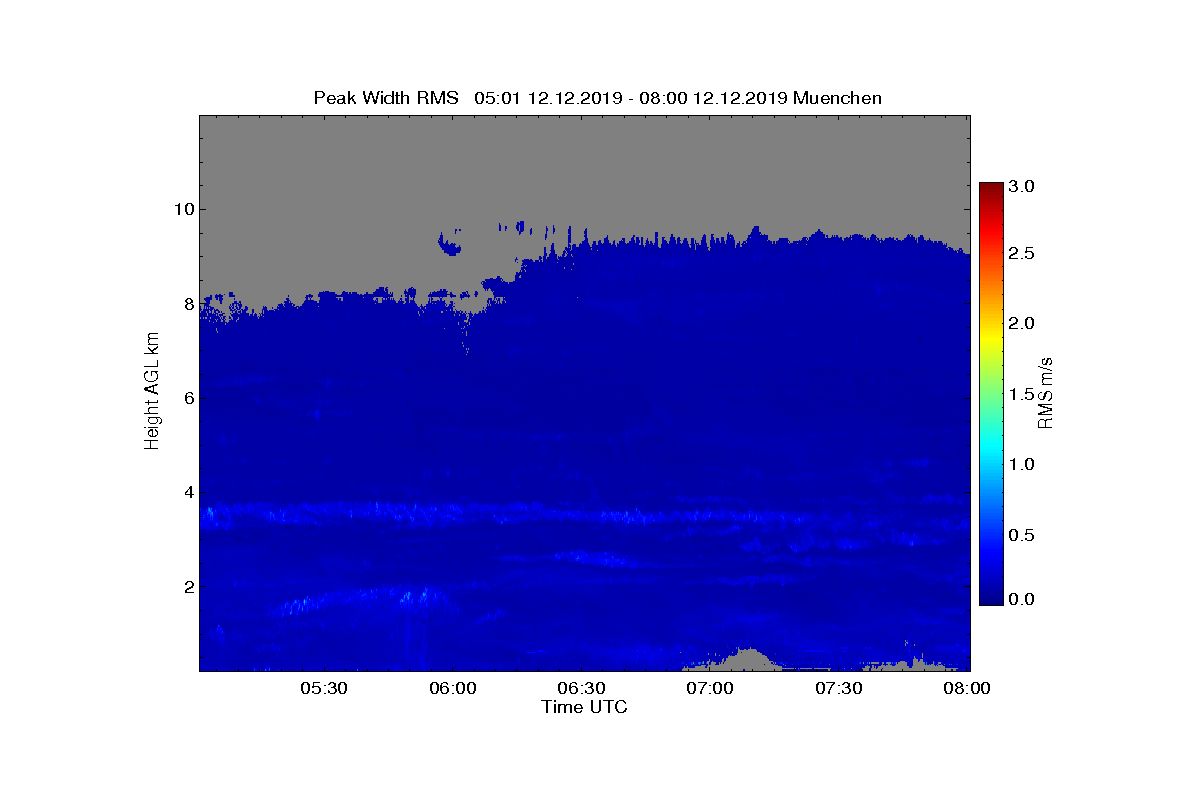This screenshot has height=800, width=1200.
Task: Click the colorbar value 2.5
Action: (x=1021, y=254)
